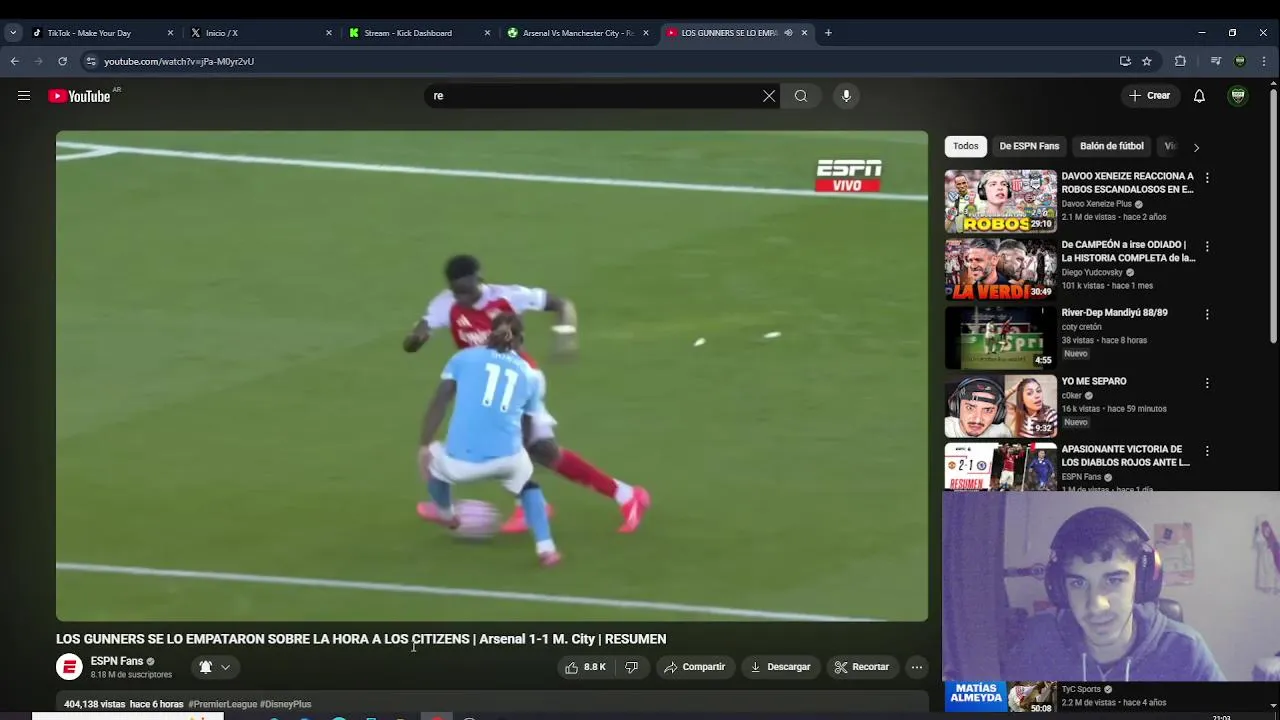Screen dimensions: 1280x720
Task: Open more actions three-dot menu under video
Action: click(917, 667)
